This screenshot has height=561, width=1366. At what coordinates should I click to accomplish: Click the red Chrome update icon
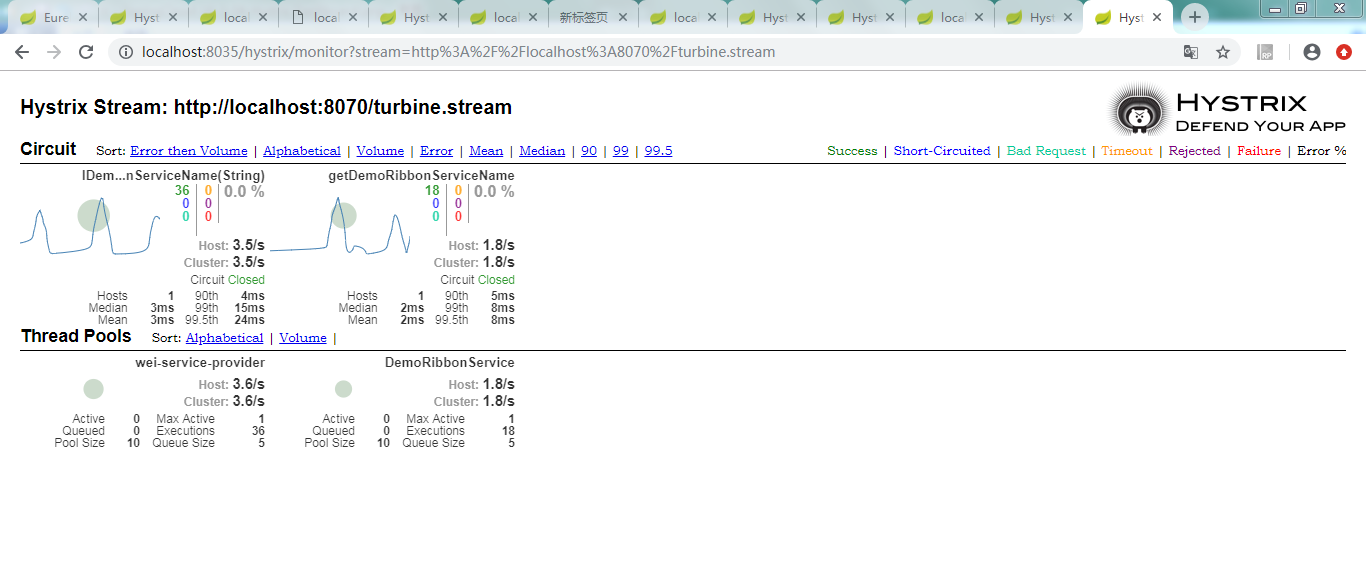(1344, 52)
